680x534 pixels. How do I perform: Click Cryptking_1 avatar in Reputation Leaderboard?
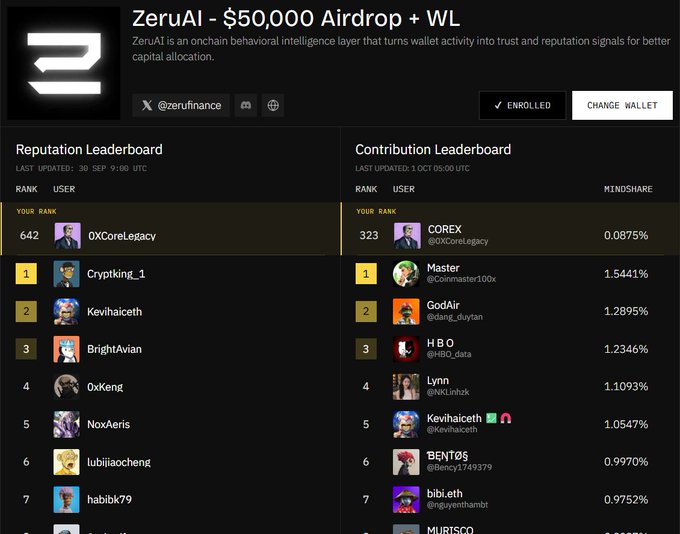[66, 274]
